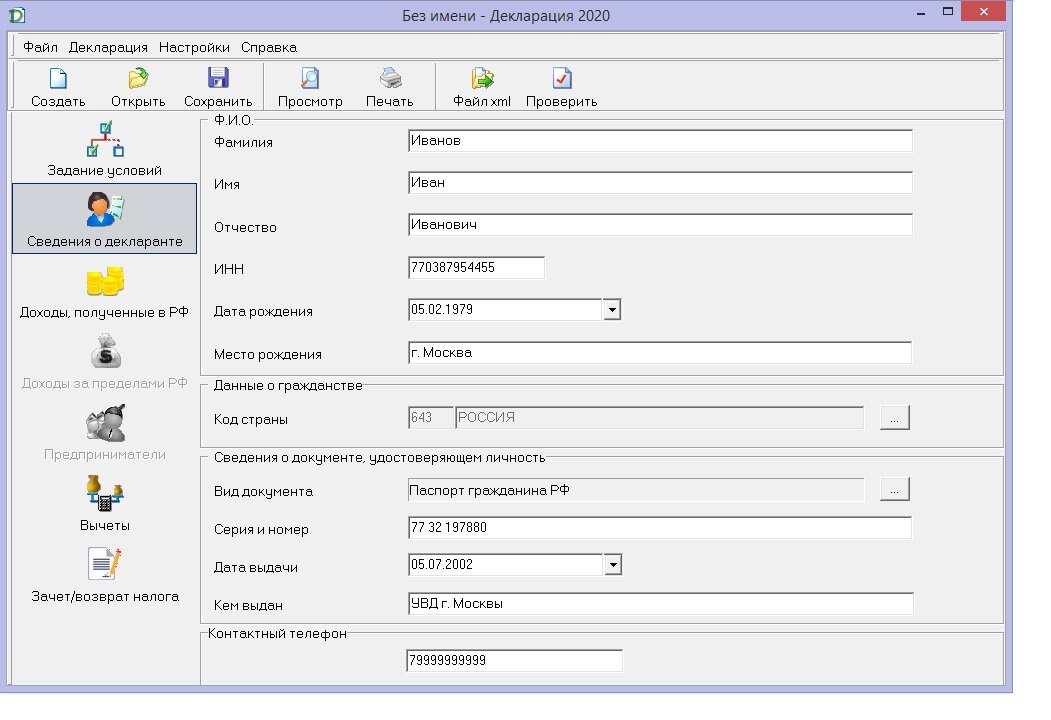This screenshot has height=720, width=1051.
Task: Click the application logo in the title bar
Action: (17, 15)
